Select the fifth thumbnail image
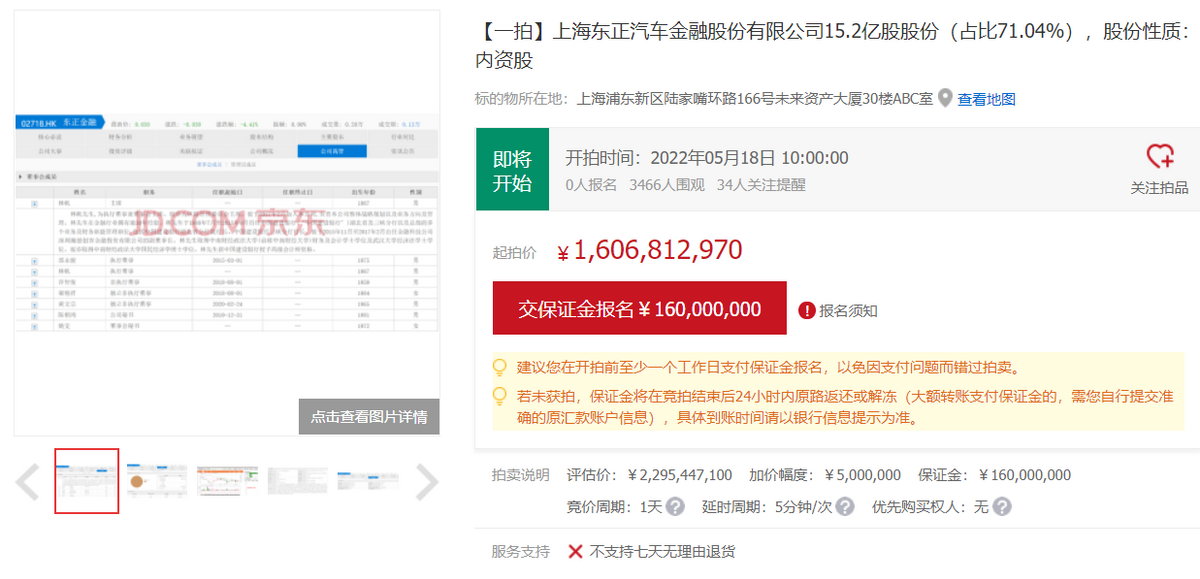Screen dimensions: 1200x579 (367, 481)
